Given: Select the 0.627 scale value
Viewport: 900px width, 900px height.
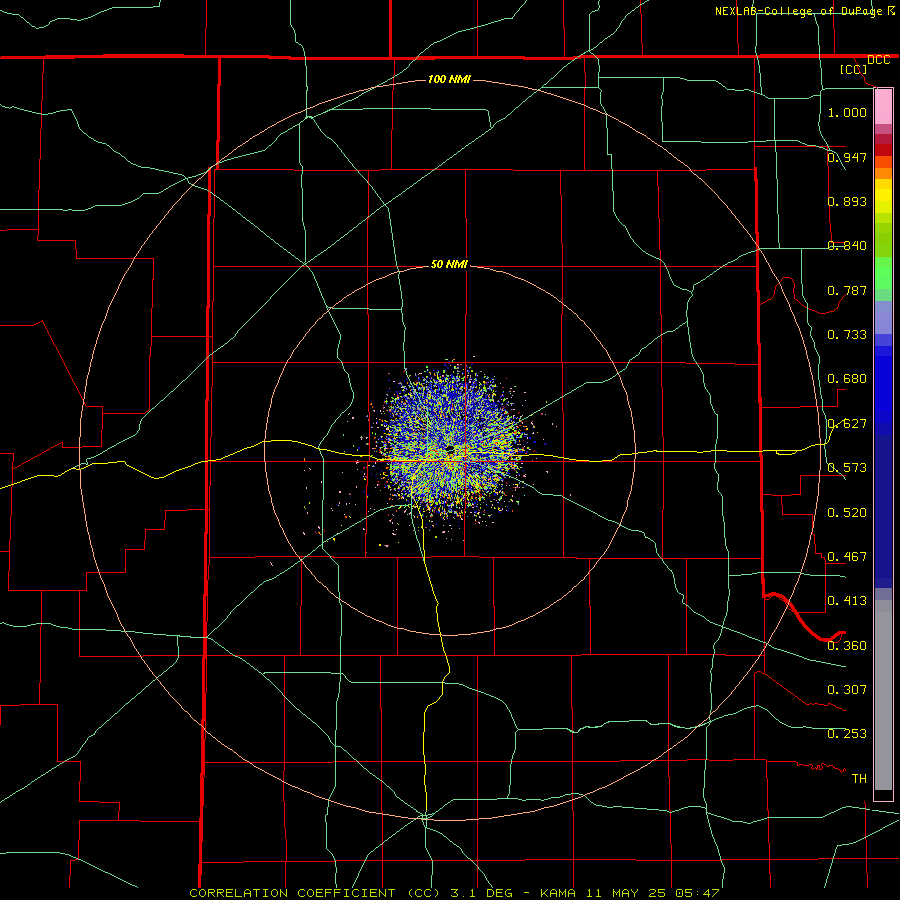Looking at the screenshot, I should pyautogui.click(x=847, y=423).
